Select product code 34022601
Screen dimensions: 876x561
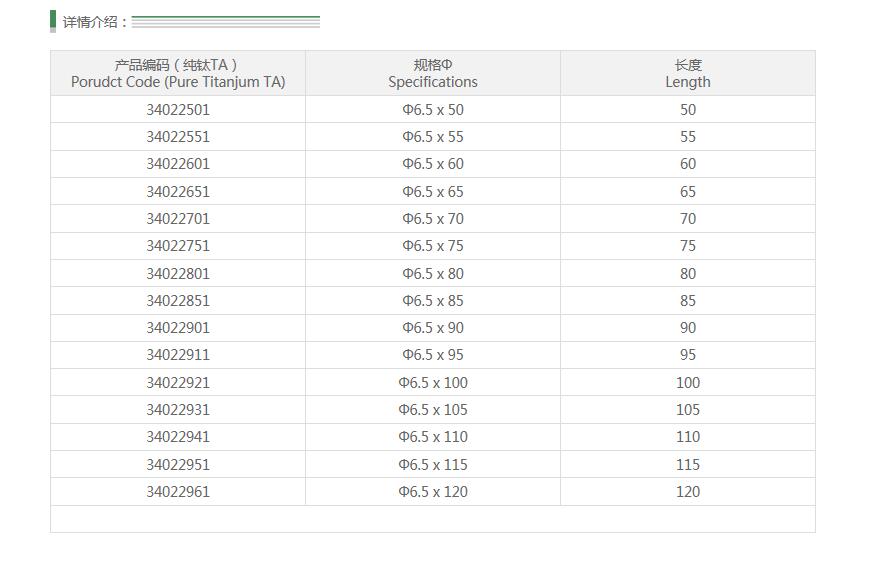[178, 164]
